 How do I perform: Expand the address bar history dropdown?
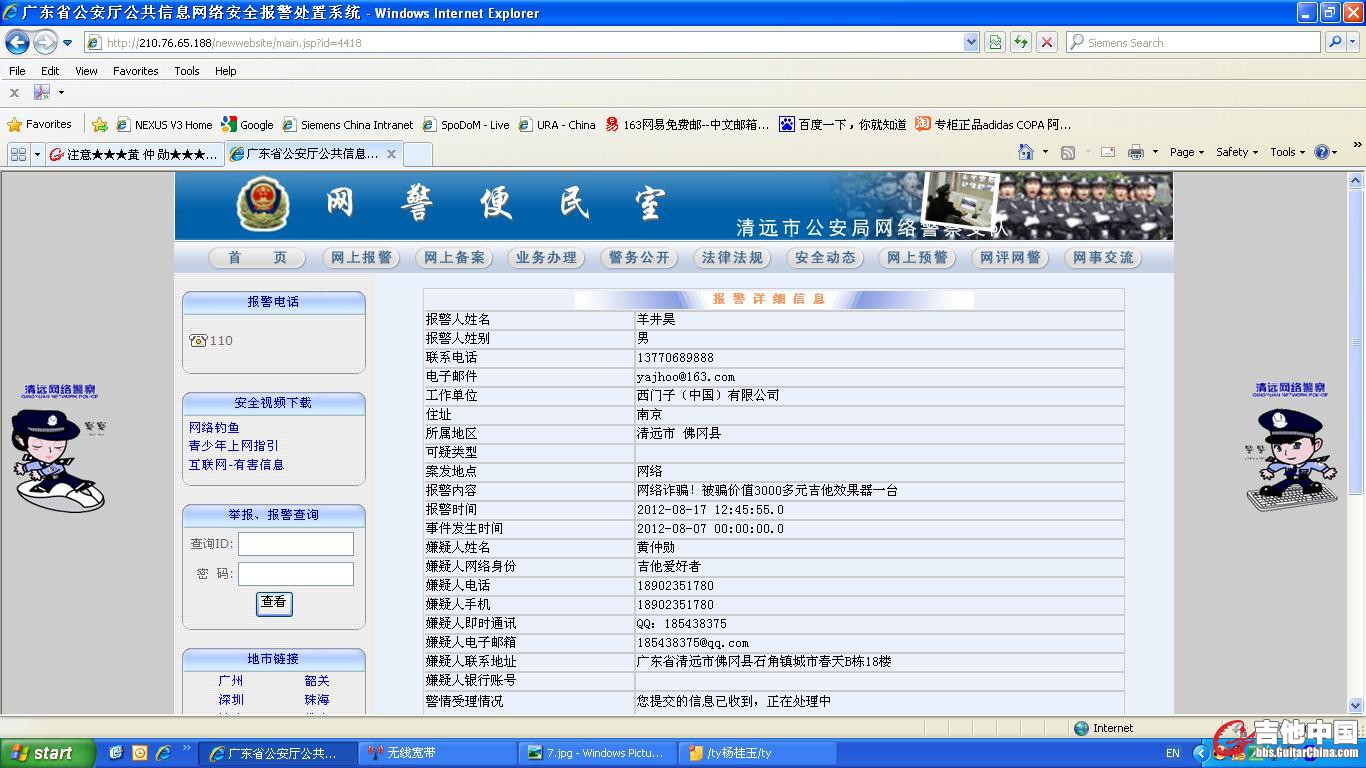coord(971,43)
